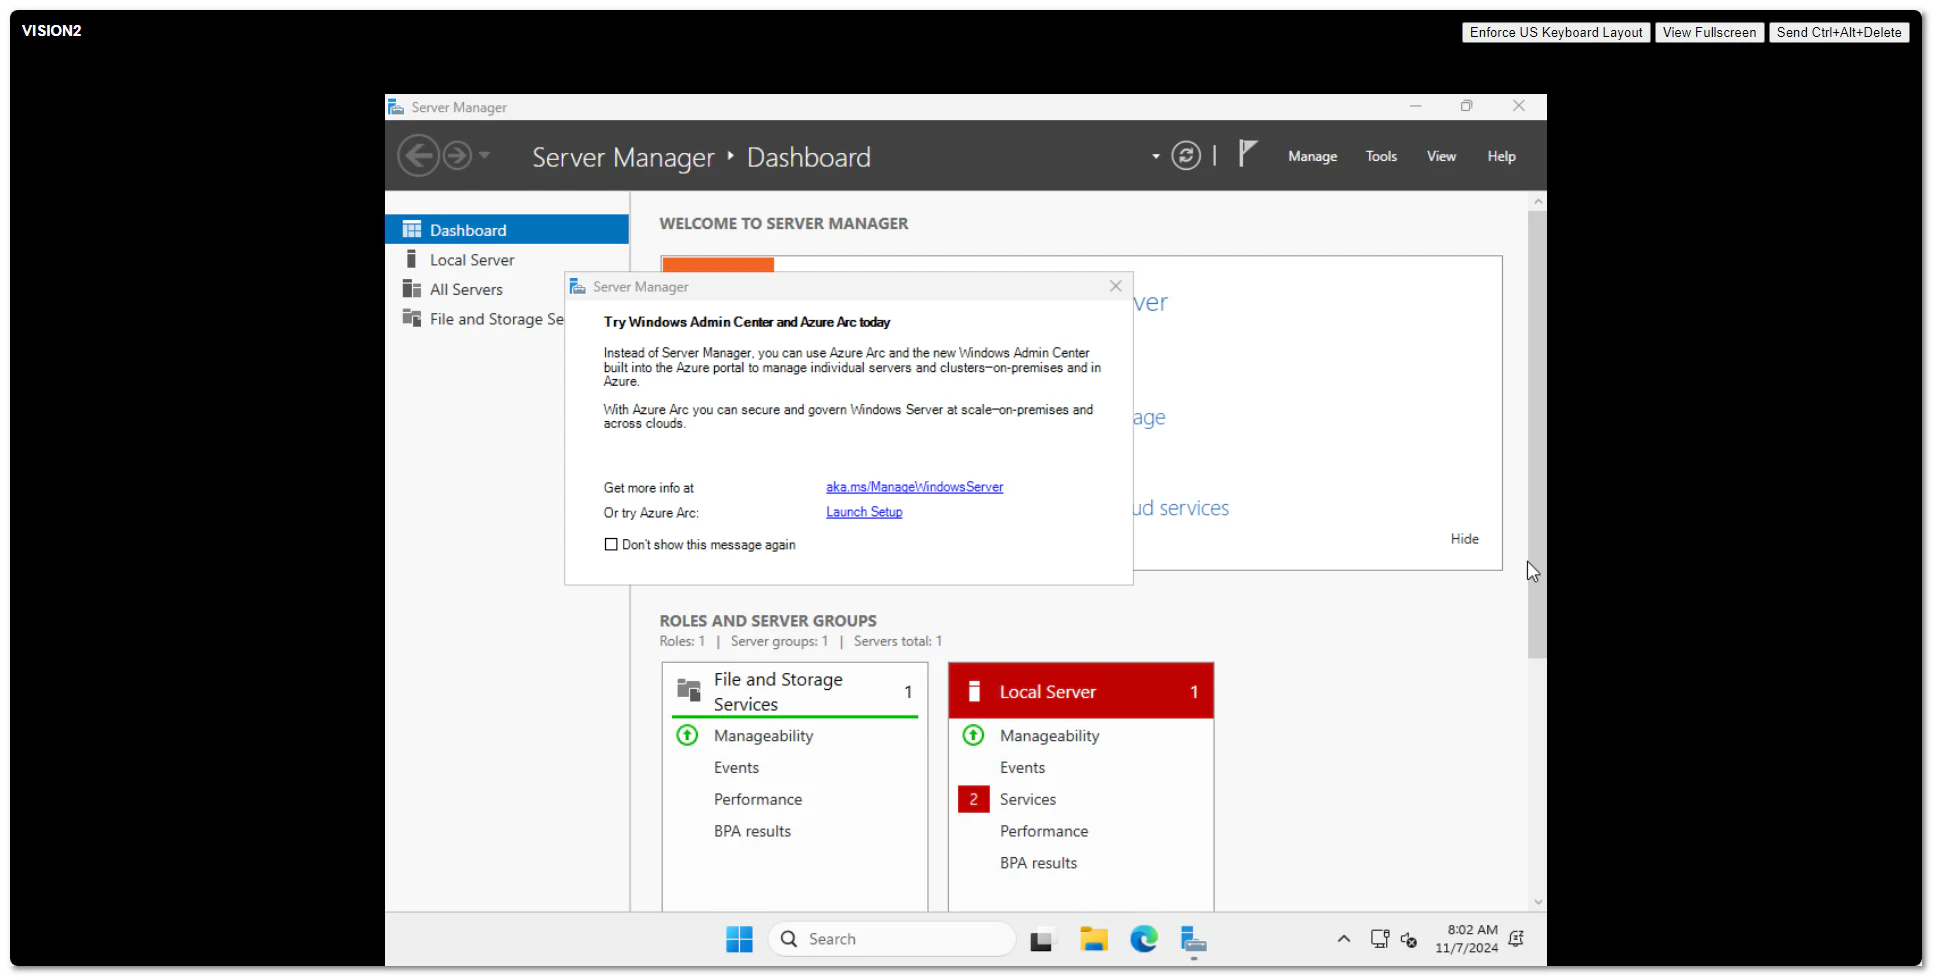Image resolution: width=1933 pixels, height=977 pixels.
Task: Open the navigation history dropdown arrow
Action: [485, 155]
